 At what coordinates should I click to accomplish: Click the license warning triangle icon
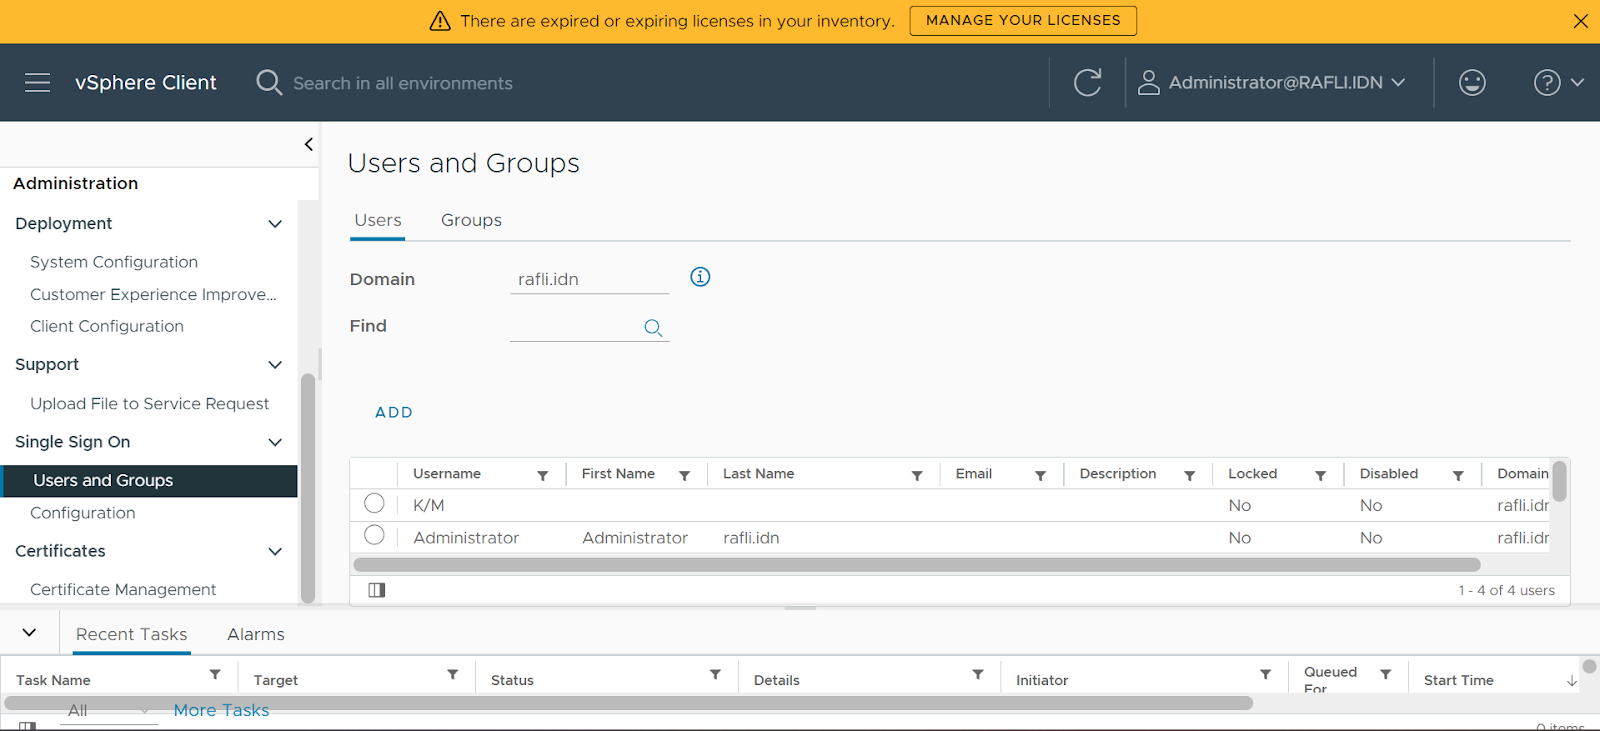pyautogui.click(x=440, y=21)
